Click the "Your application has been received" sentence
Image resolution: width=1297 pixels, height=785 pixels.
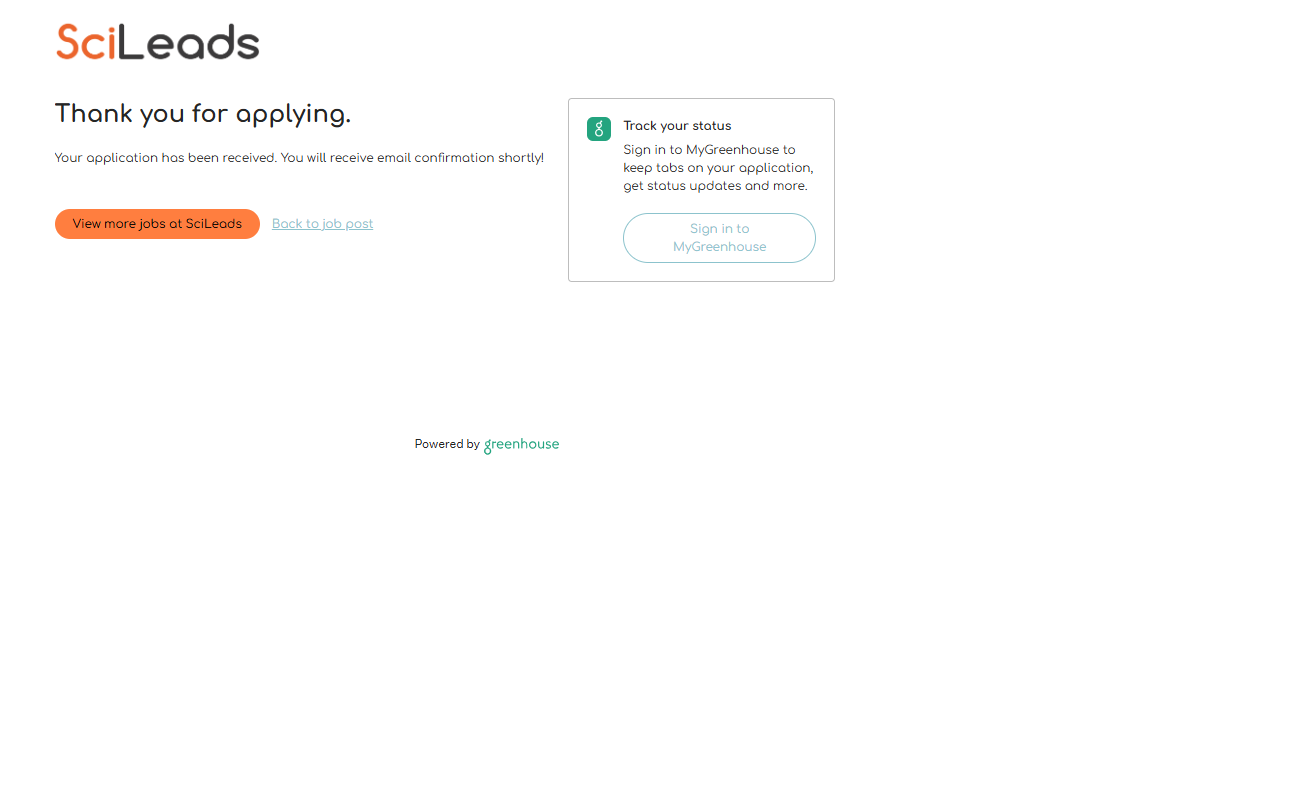click(165, 158)
